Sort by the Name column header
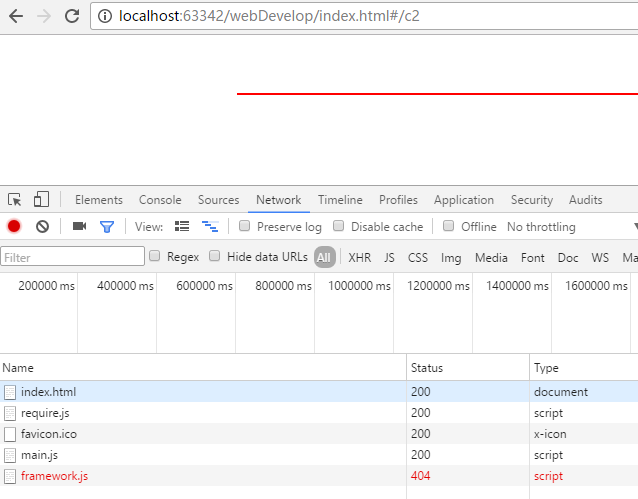 click(203, 368)
